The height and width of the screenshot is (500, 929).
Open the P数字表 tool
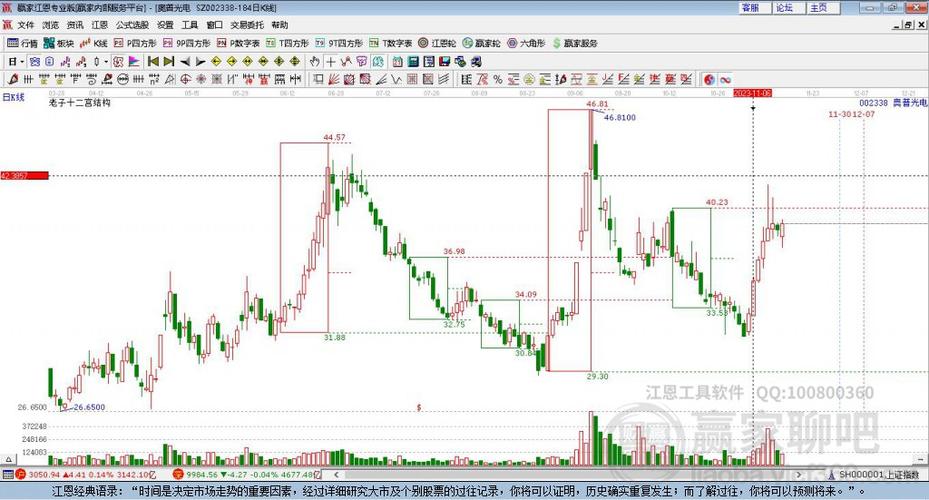pos(238,43)
